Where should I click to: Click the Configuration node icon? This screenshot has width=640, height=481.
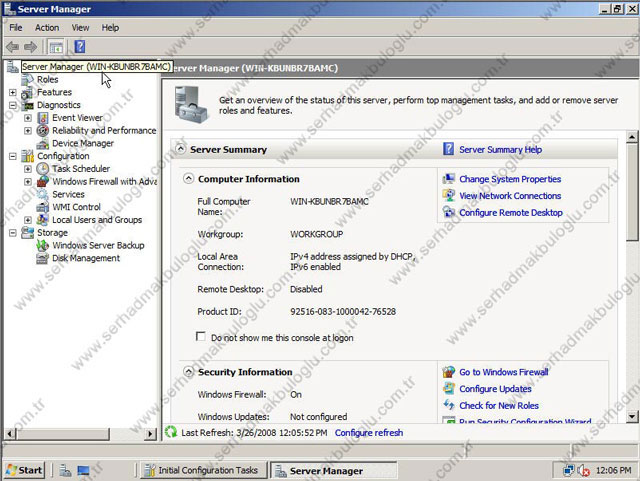click(x=27, y=156)
